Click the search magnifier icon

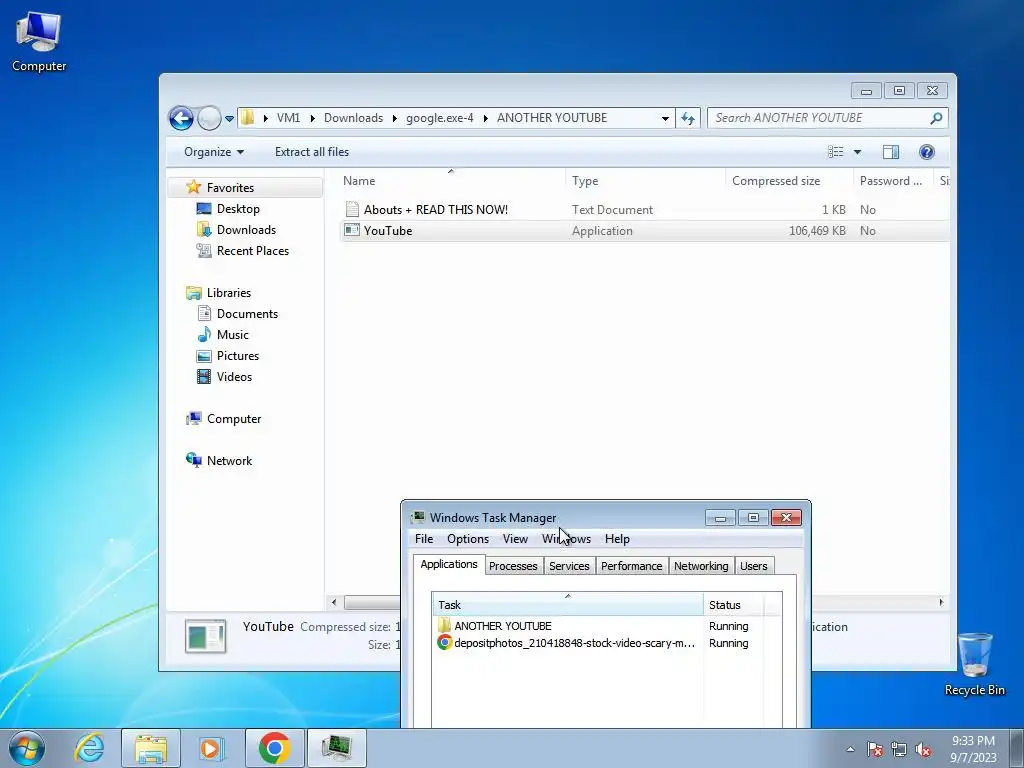(x=936, y=118)
